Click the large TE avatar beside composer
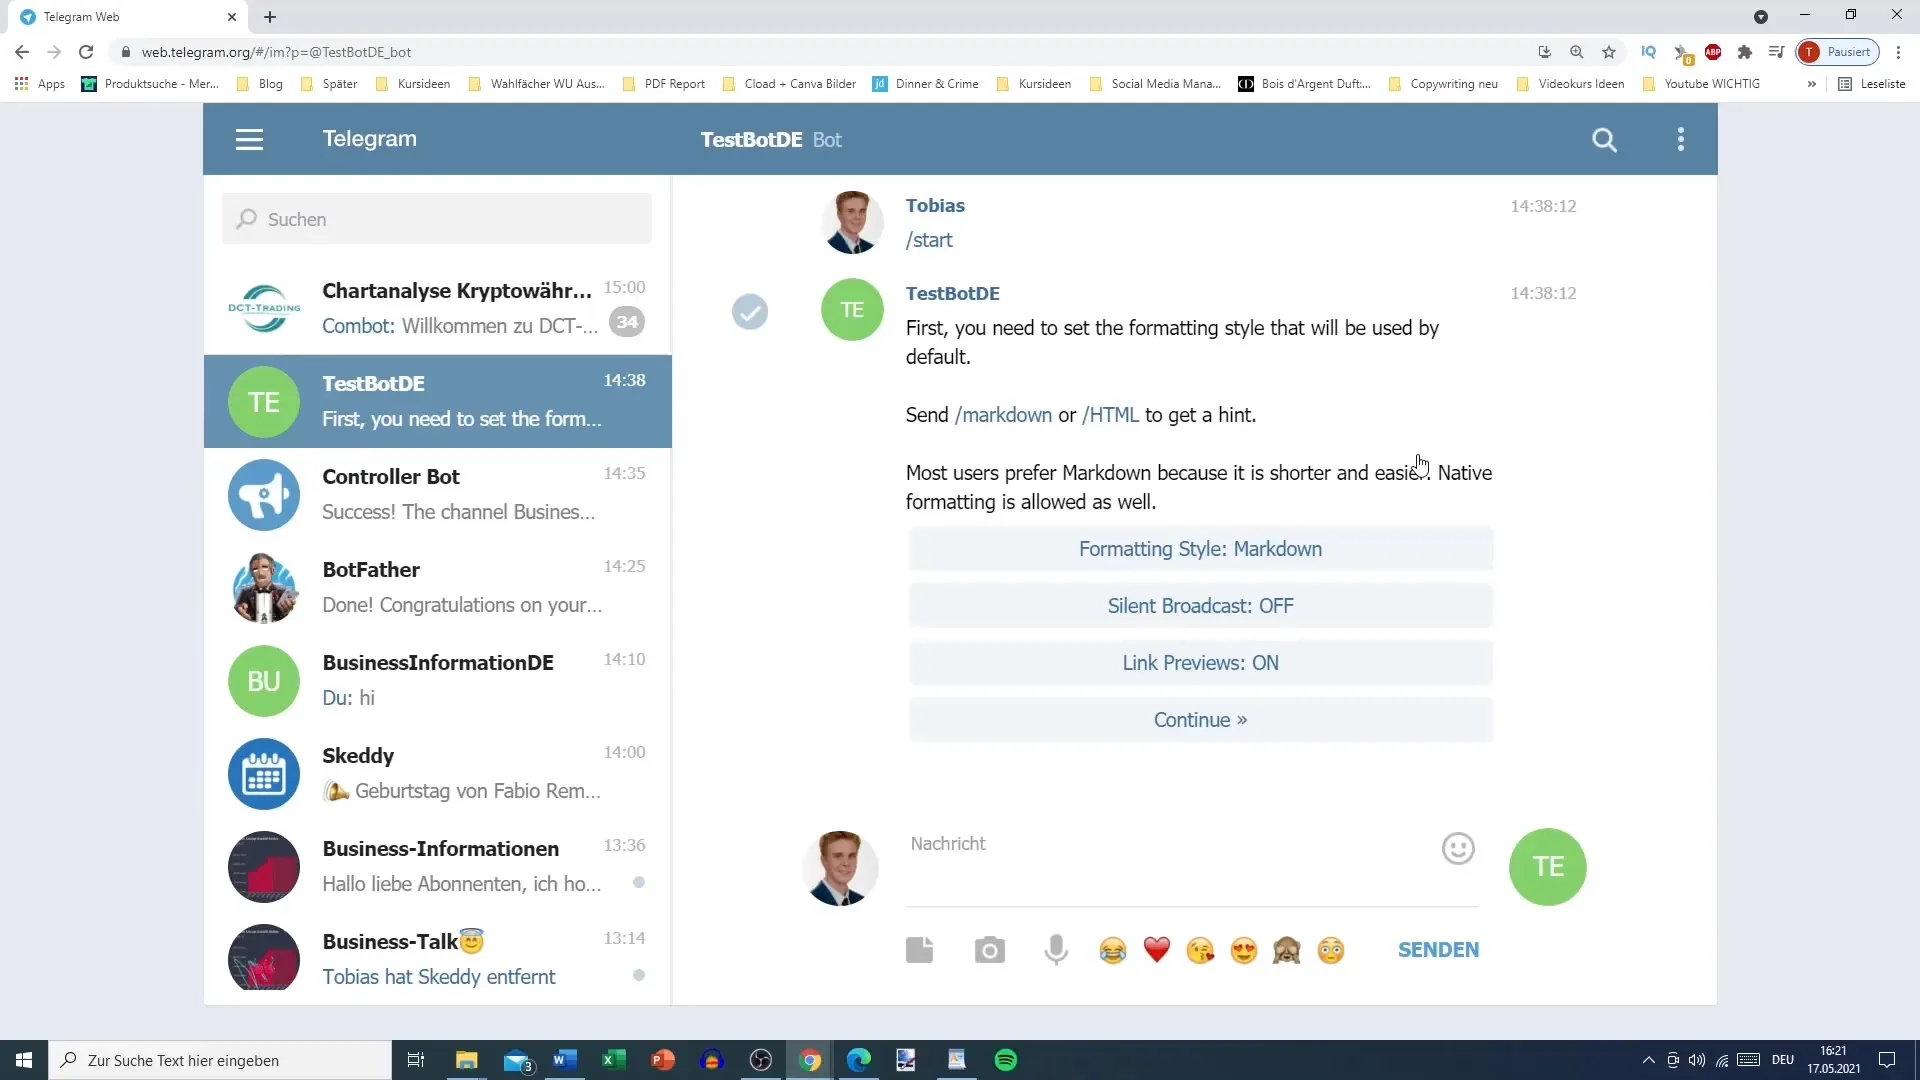This screenshot has width=1920, height=1080. (1547, 867)
